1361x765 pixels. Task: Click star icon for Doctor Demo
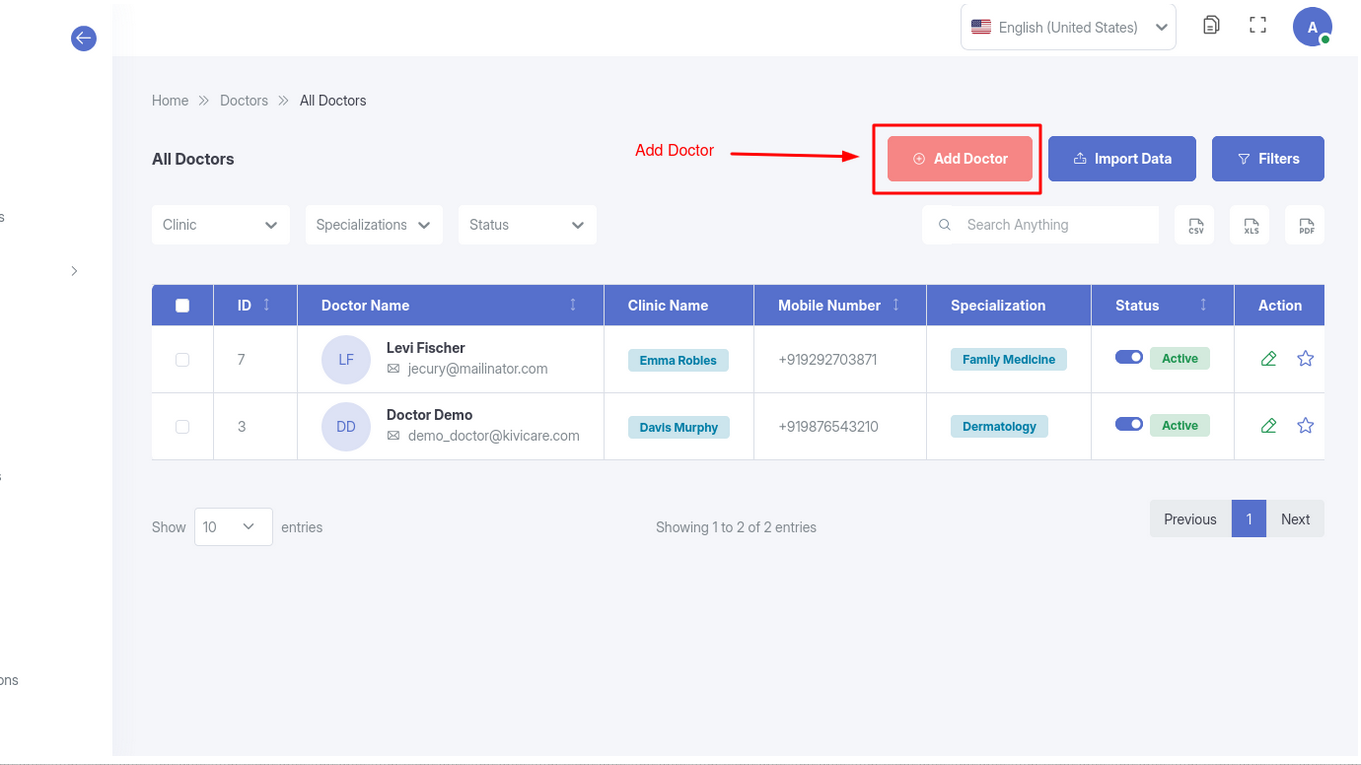pyautogui.click(x=1305, y=426)
